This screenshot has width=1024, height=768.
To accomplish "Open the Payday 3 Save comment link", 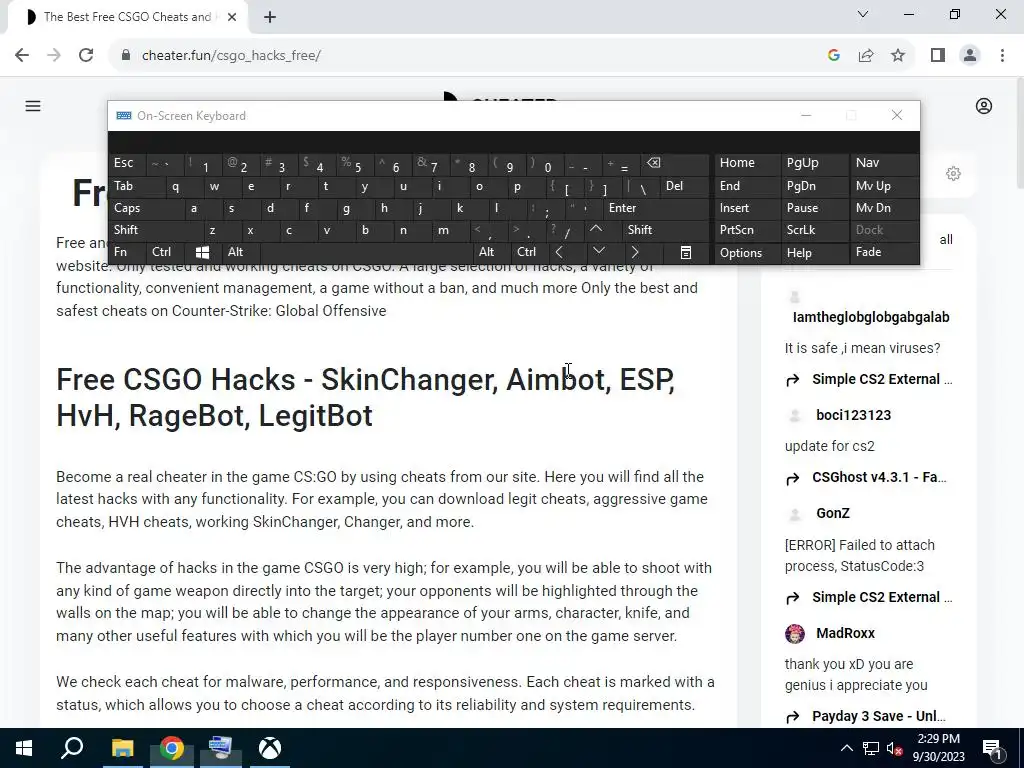I will click(x=878, y=716).
